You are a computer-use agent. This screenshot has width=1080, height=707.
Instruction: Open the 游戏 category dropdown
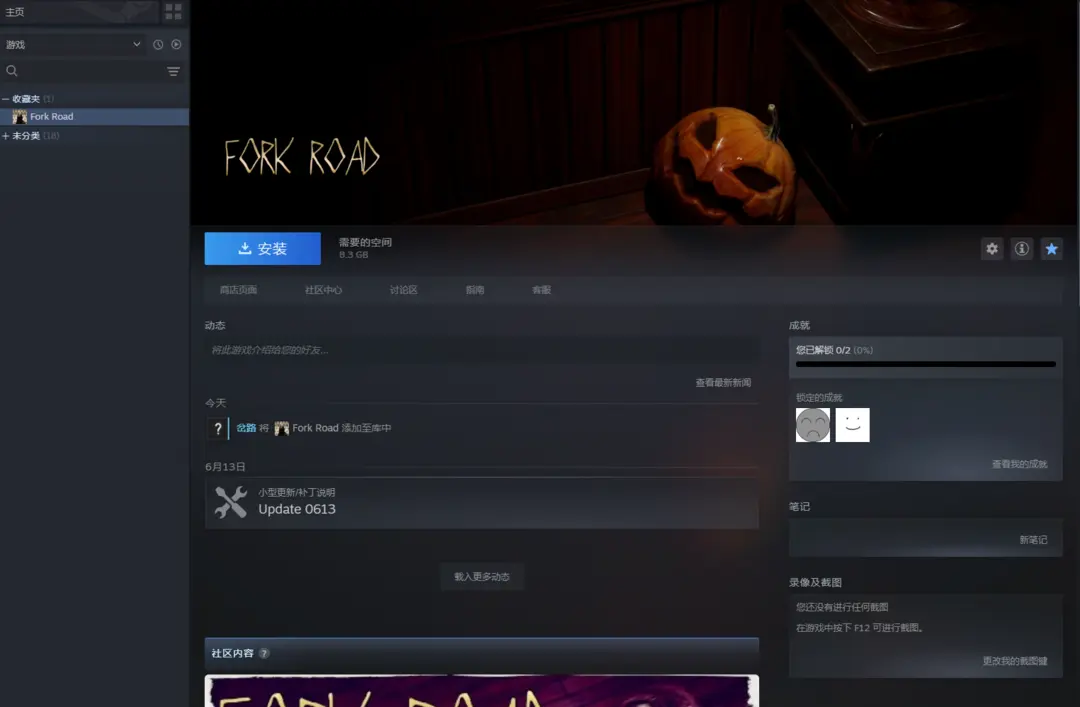73,44
